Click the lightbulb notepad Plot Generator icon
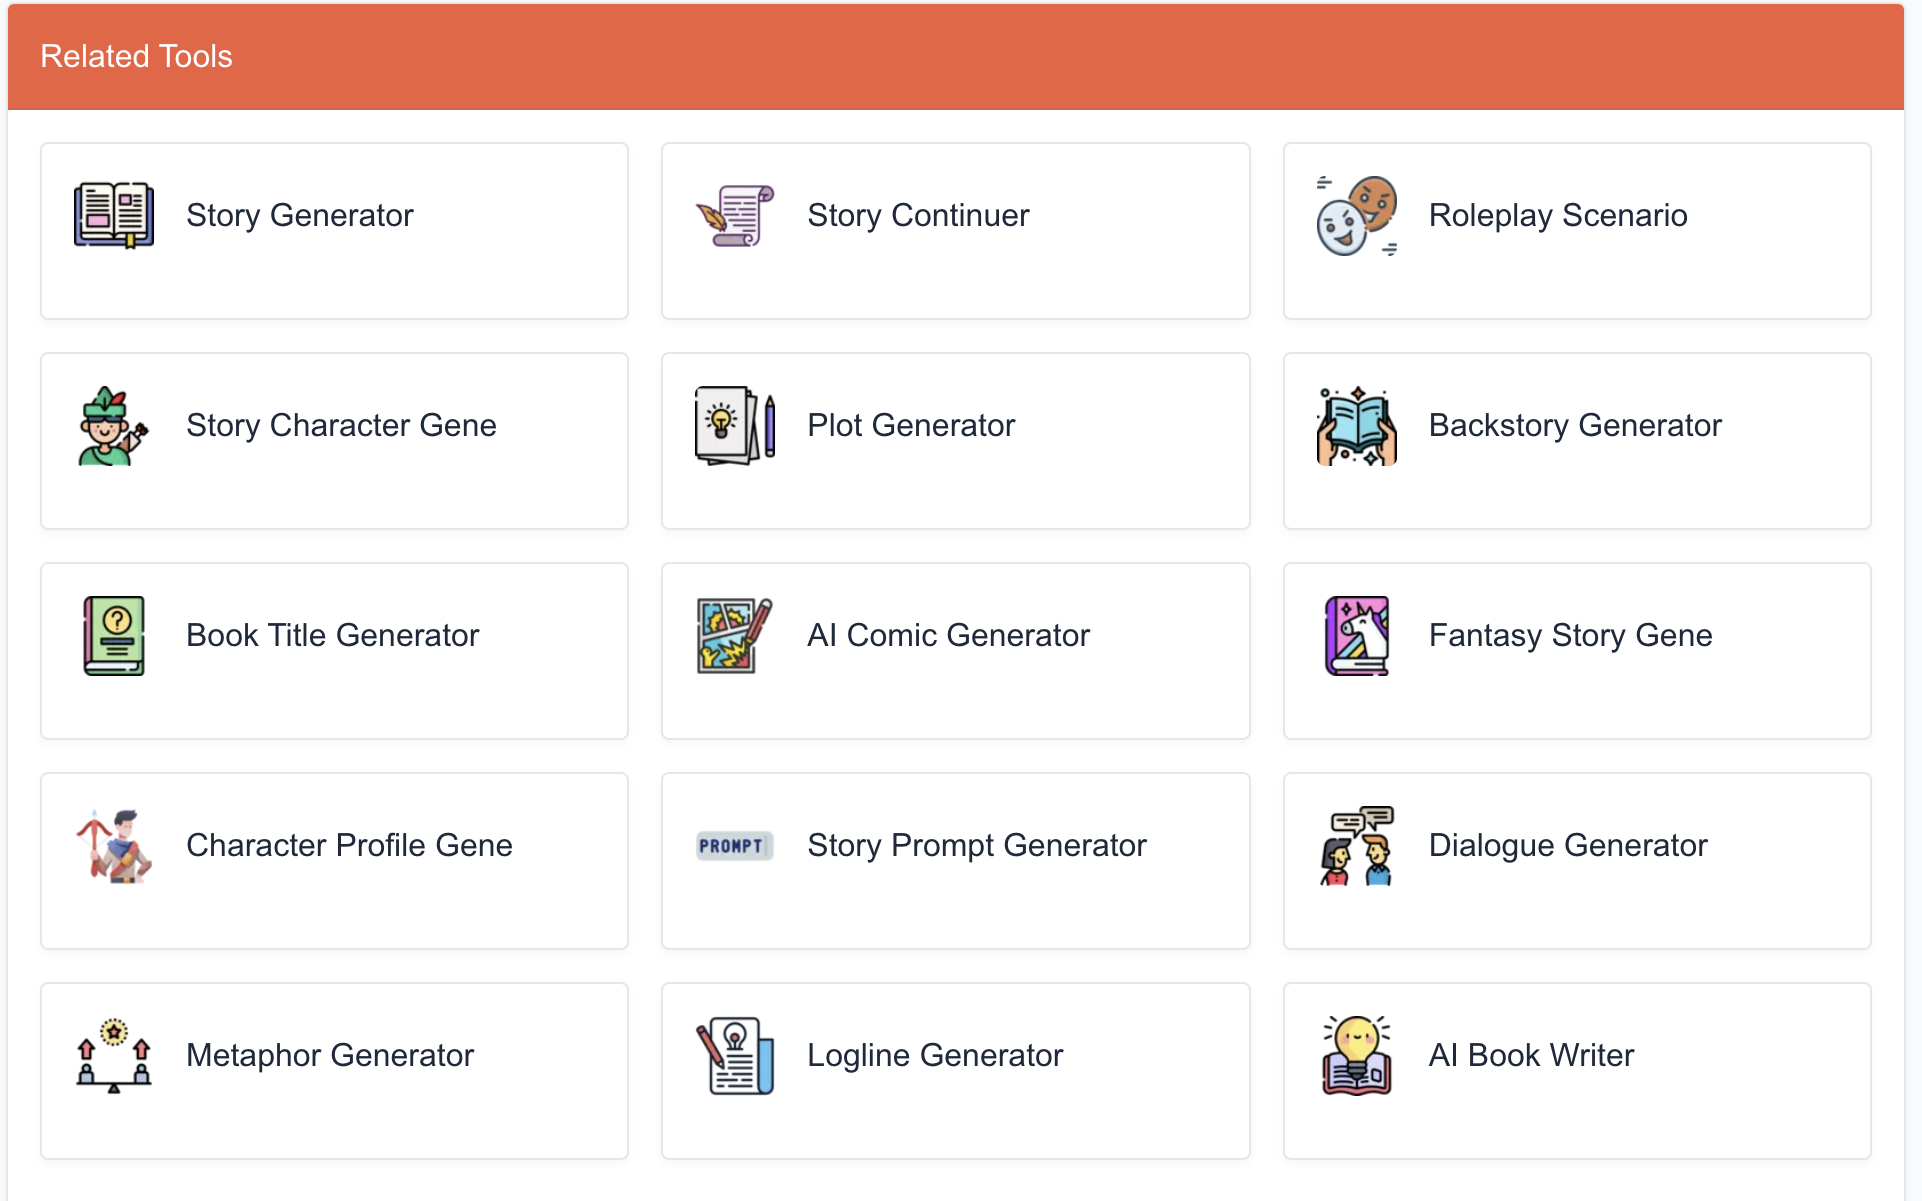This screenshot has height=1201, width=1922. 735,426
